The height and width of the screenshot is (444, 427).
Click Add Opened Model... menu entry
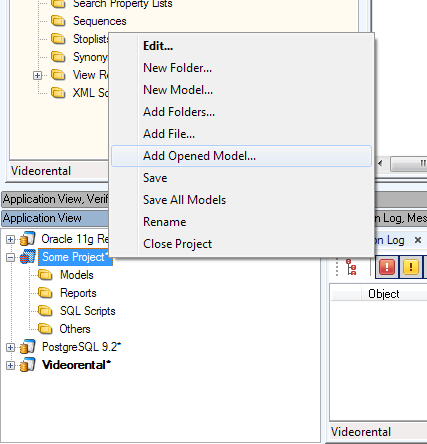tap(241, 156)
